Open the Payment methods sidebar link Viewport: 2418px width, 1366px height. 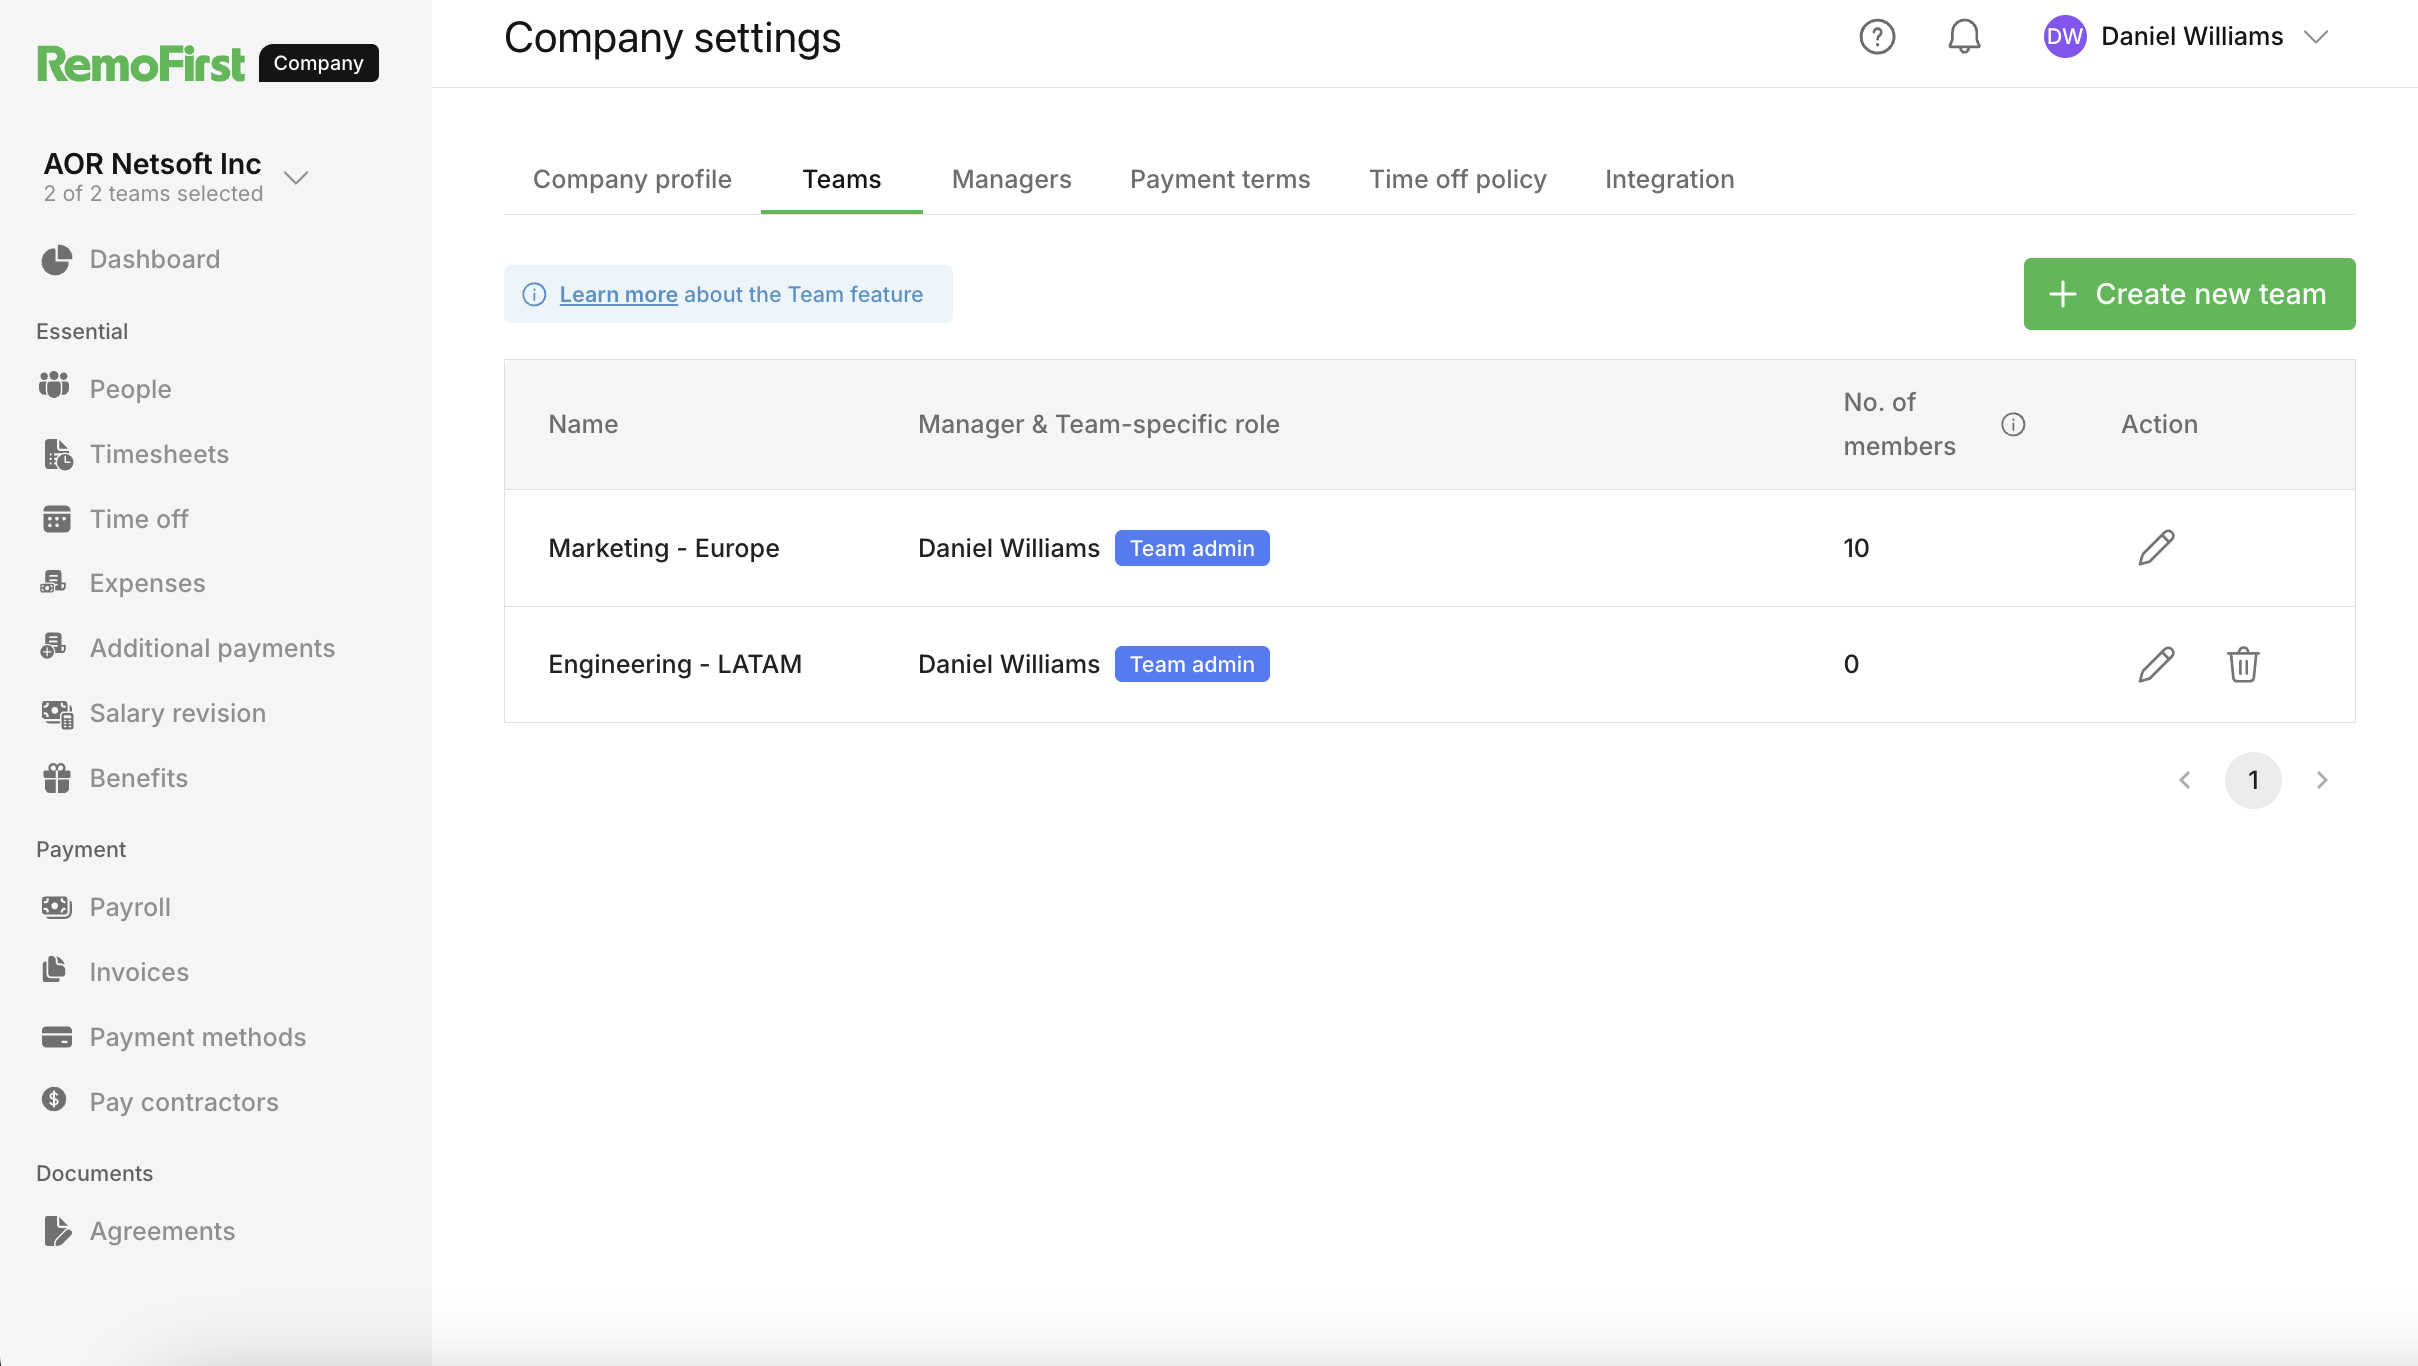[x=198, y=1037]
